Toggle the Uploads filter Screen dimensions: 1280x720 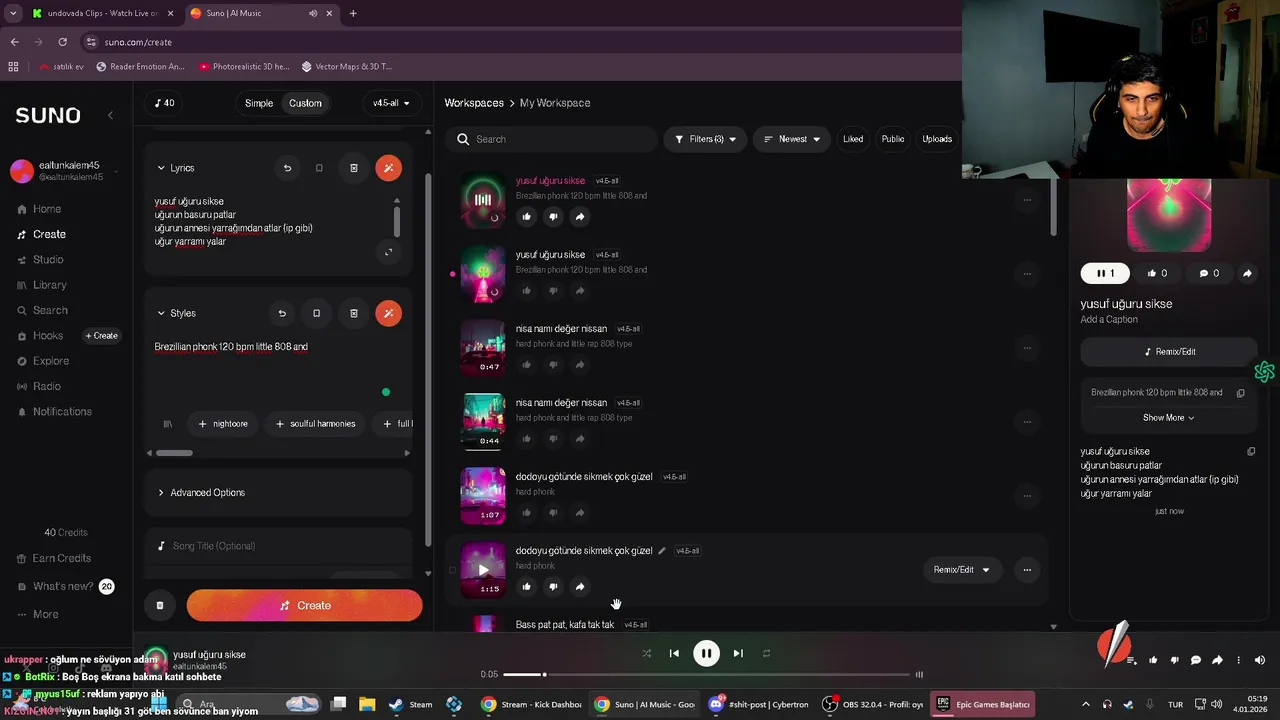coord(937,139)
